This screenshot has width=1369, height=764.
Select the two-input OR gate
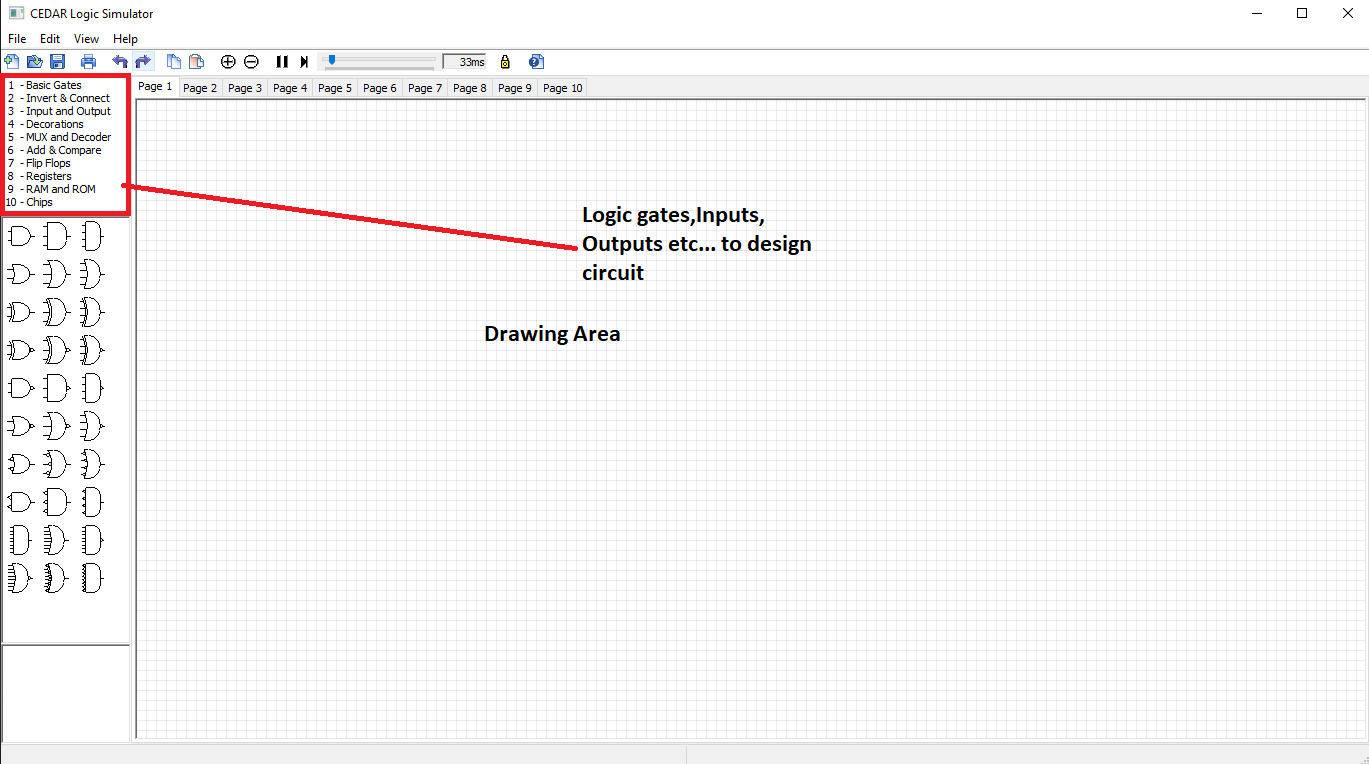pyautogui.click(x=20, y=273)
